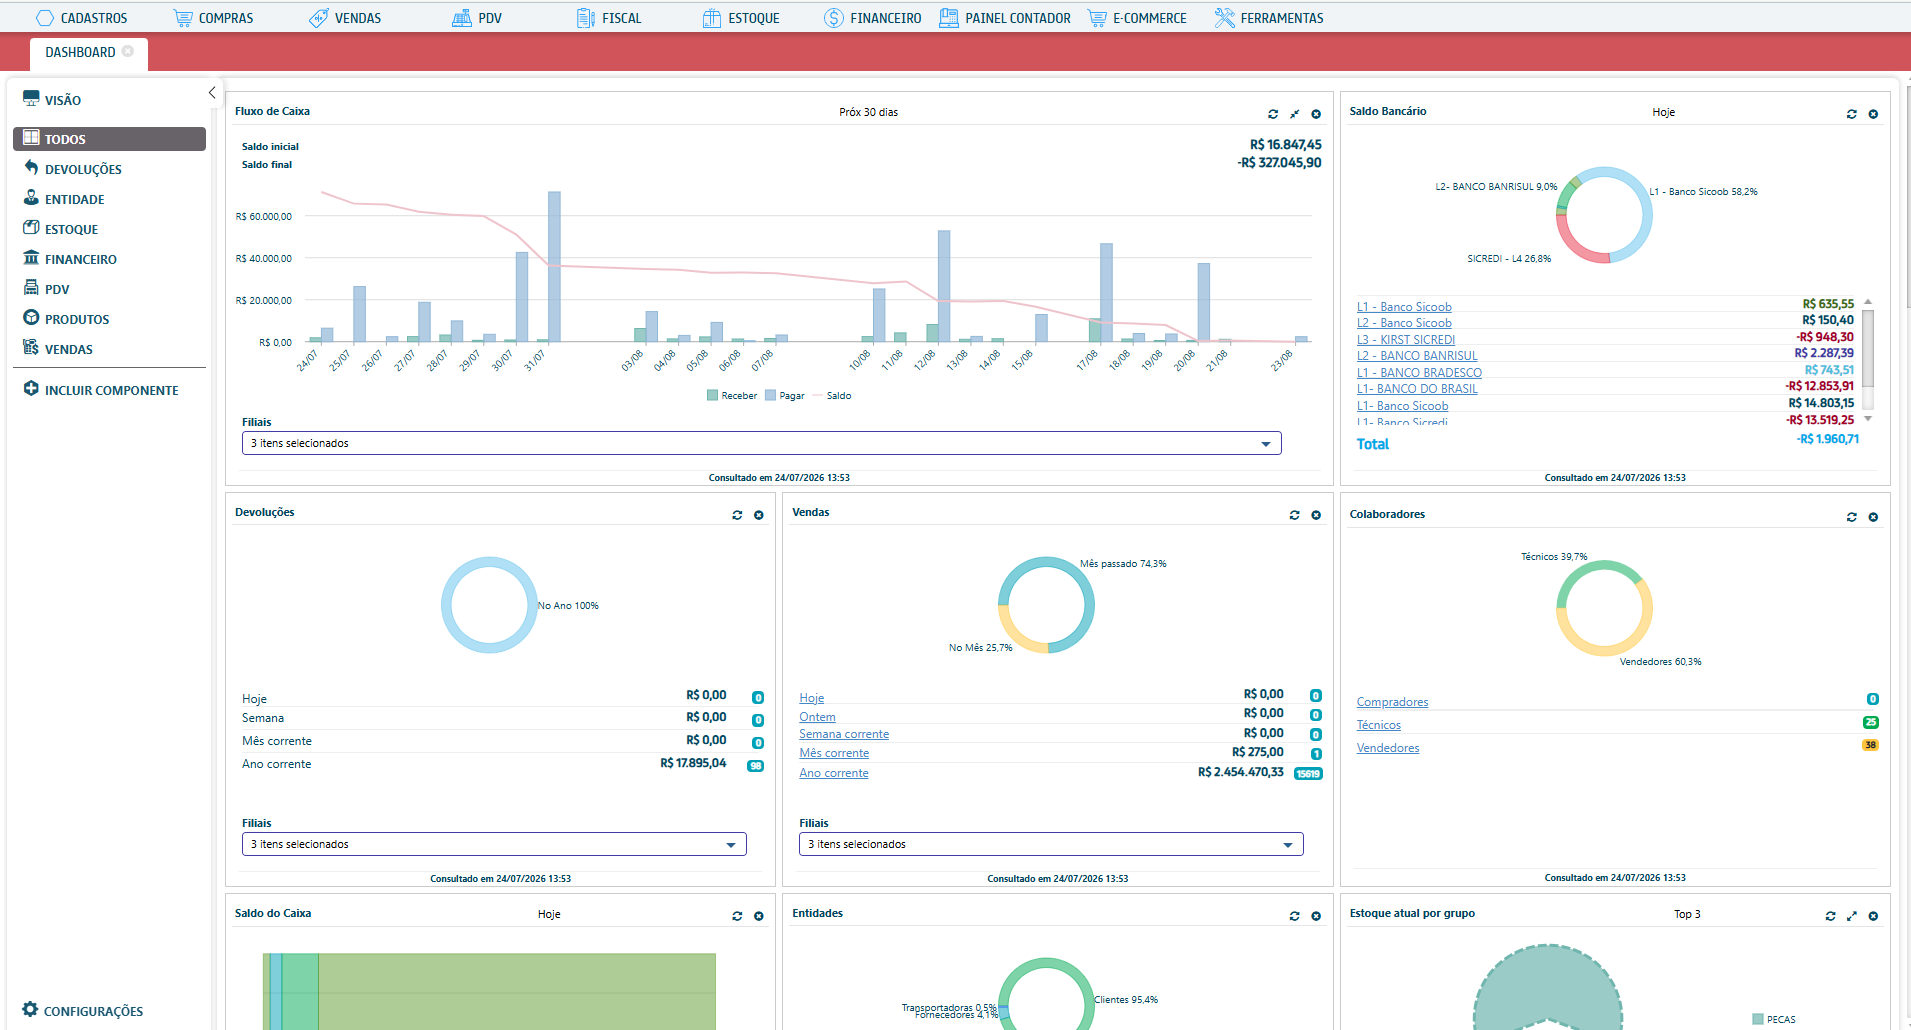Open Fluxo de Caixa widget settings
This screenshot has width=1911, height=1030.
[1316, 114]
